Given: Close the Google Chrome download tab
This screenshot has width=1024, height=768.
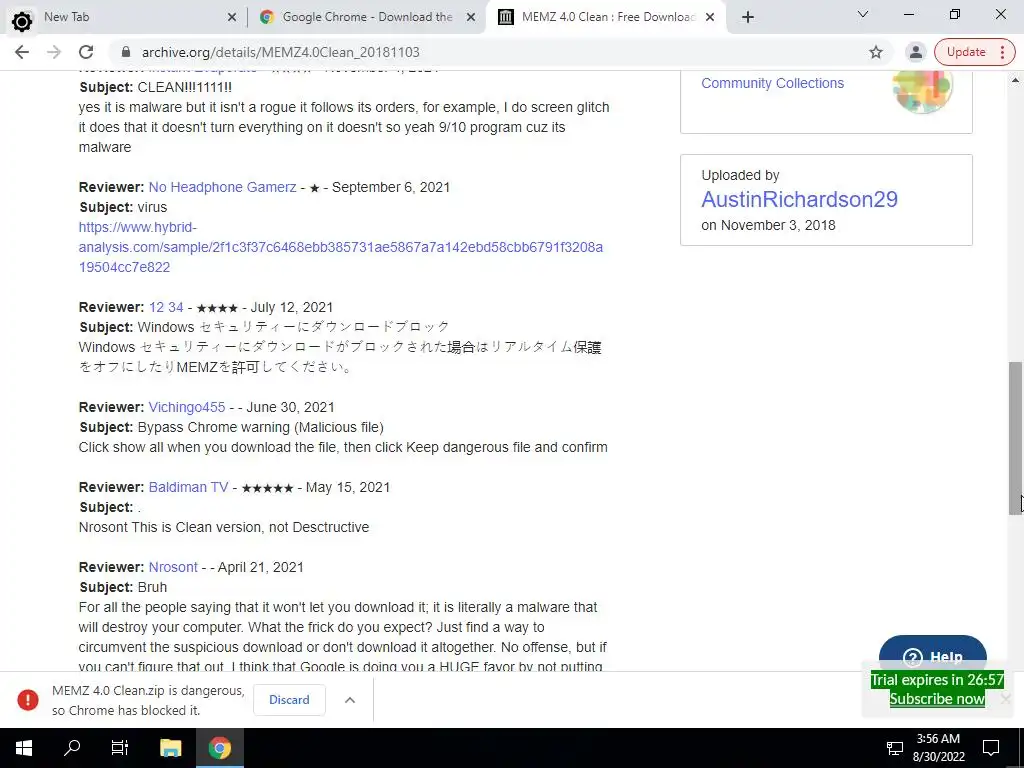Looking at the screenshot, I should click(x=471, y=18).
